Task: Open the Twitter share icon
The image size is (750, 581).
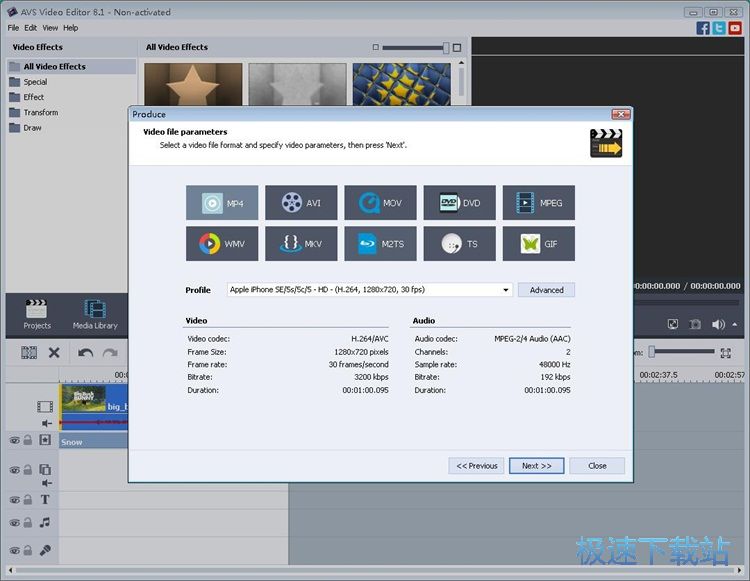Action: coord(719,28)
